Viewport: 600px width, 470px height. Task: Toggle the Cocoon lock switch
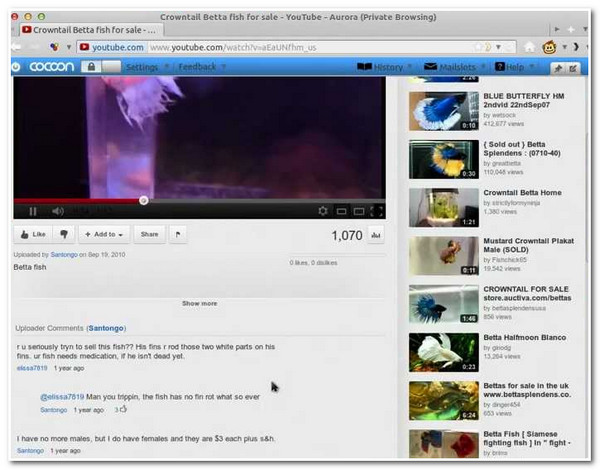coord(101,67)
